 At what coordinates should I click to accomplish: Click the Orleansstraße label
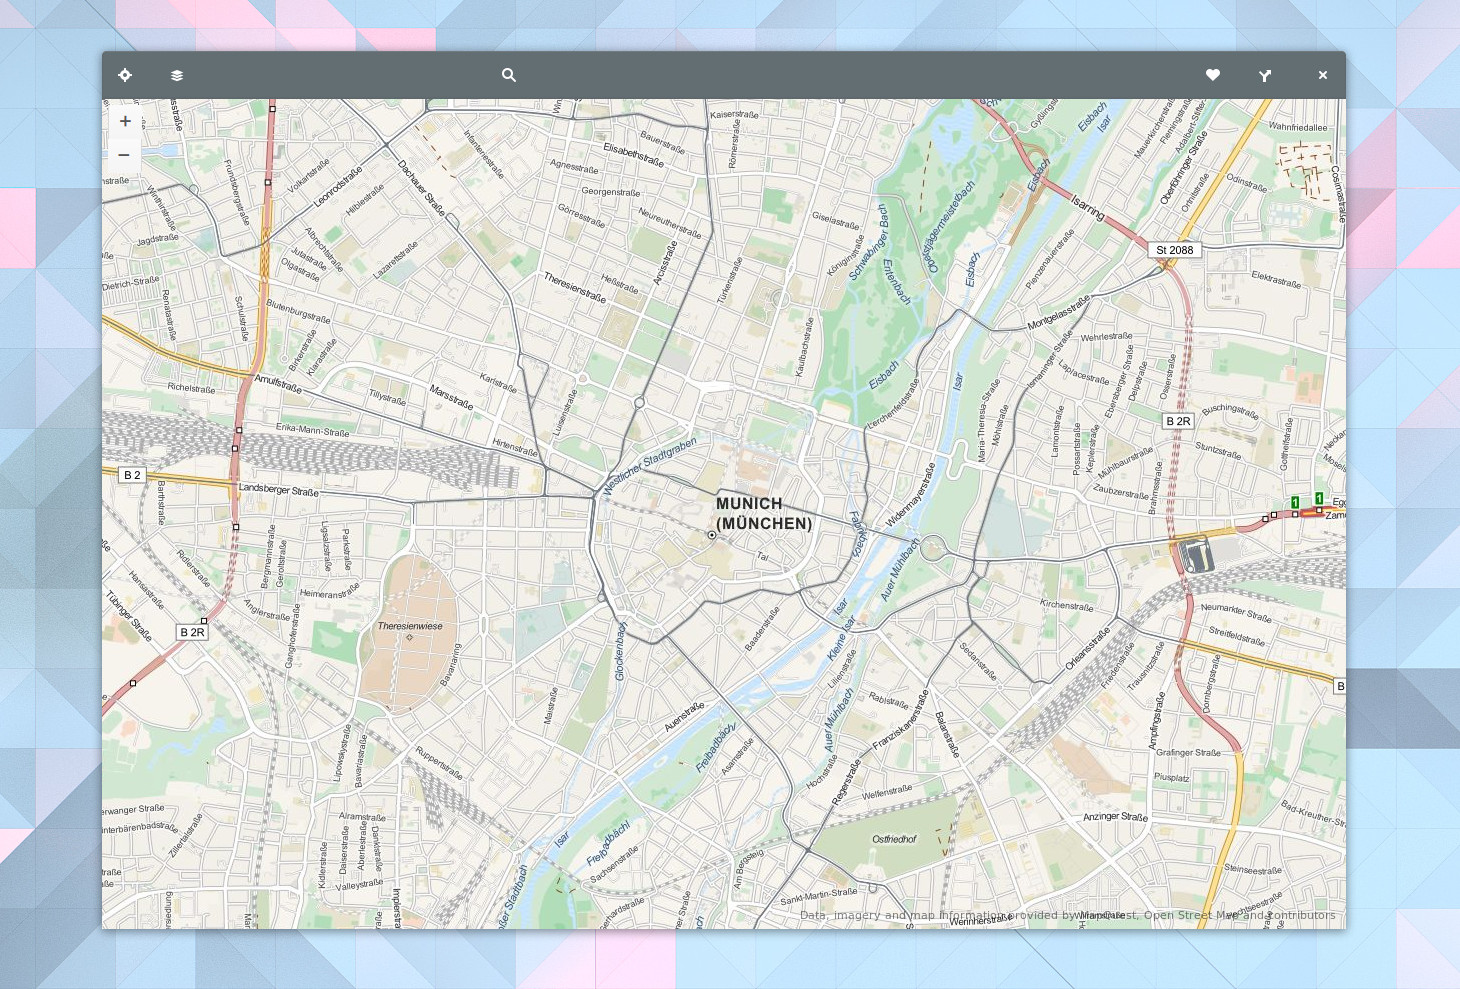point(1088,649)
